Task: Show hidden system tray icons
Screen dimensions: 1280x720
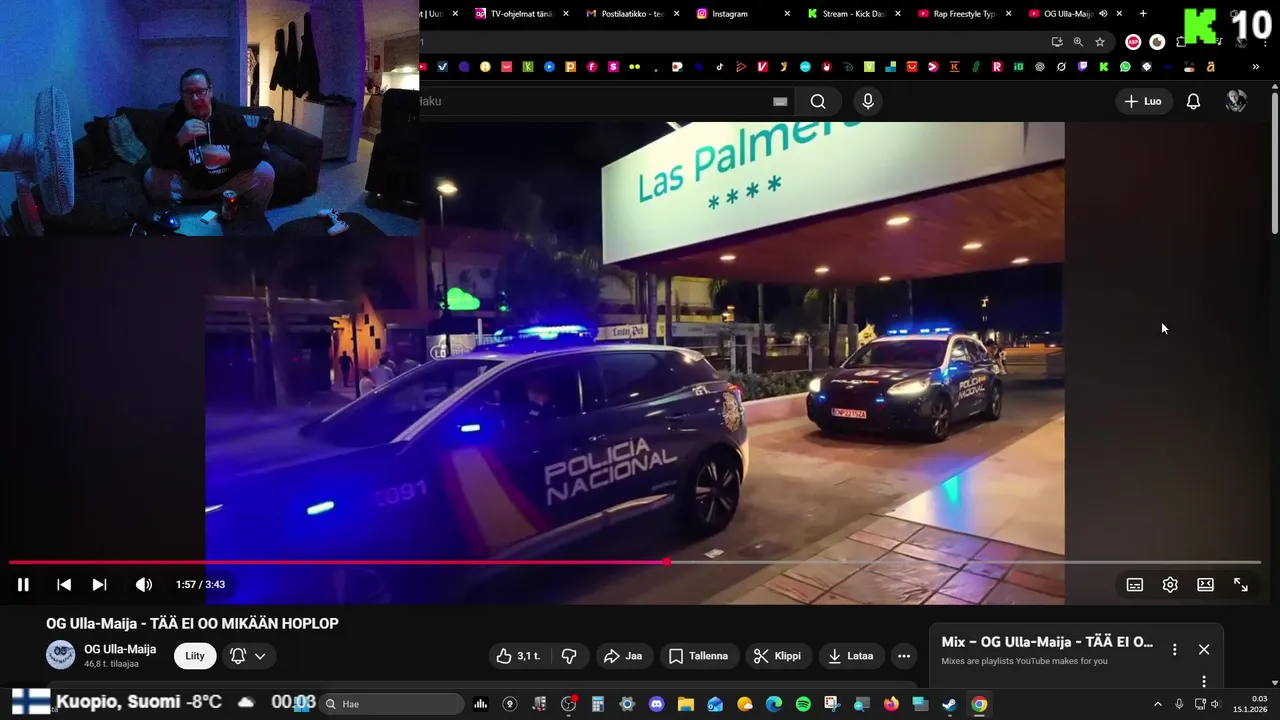Action: point(1157,704)
